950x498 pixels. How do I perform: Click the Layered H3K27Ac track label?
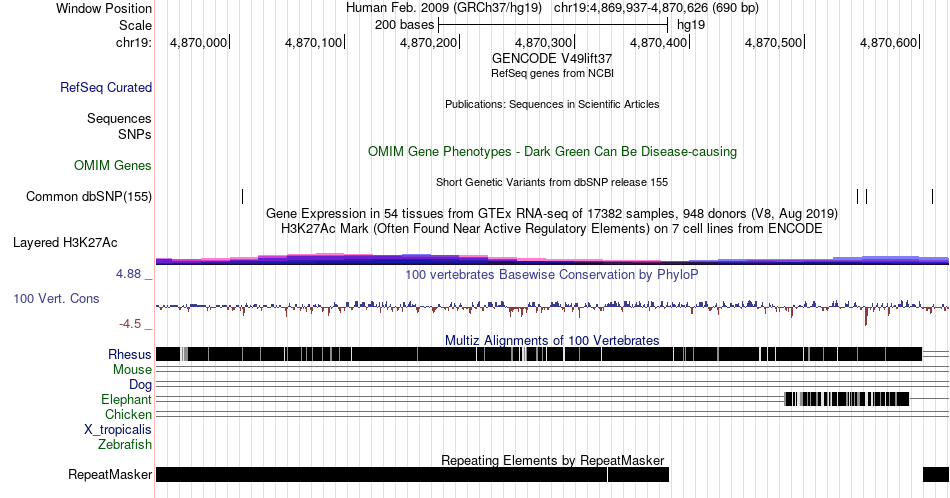(x=65, y=242)
